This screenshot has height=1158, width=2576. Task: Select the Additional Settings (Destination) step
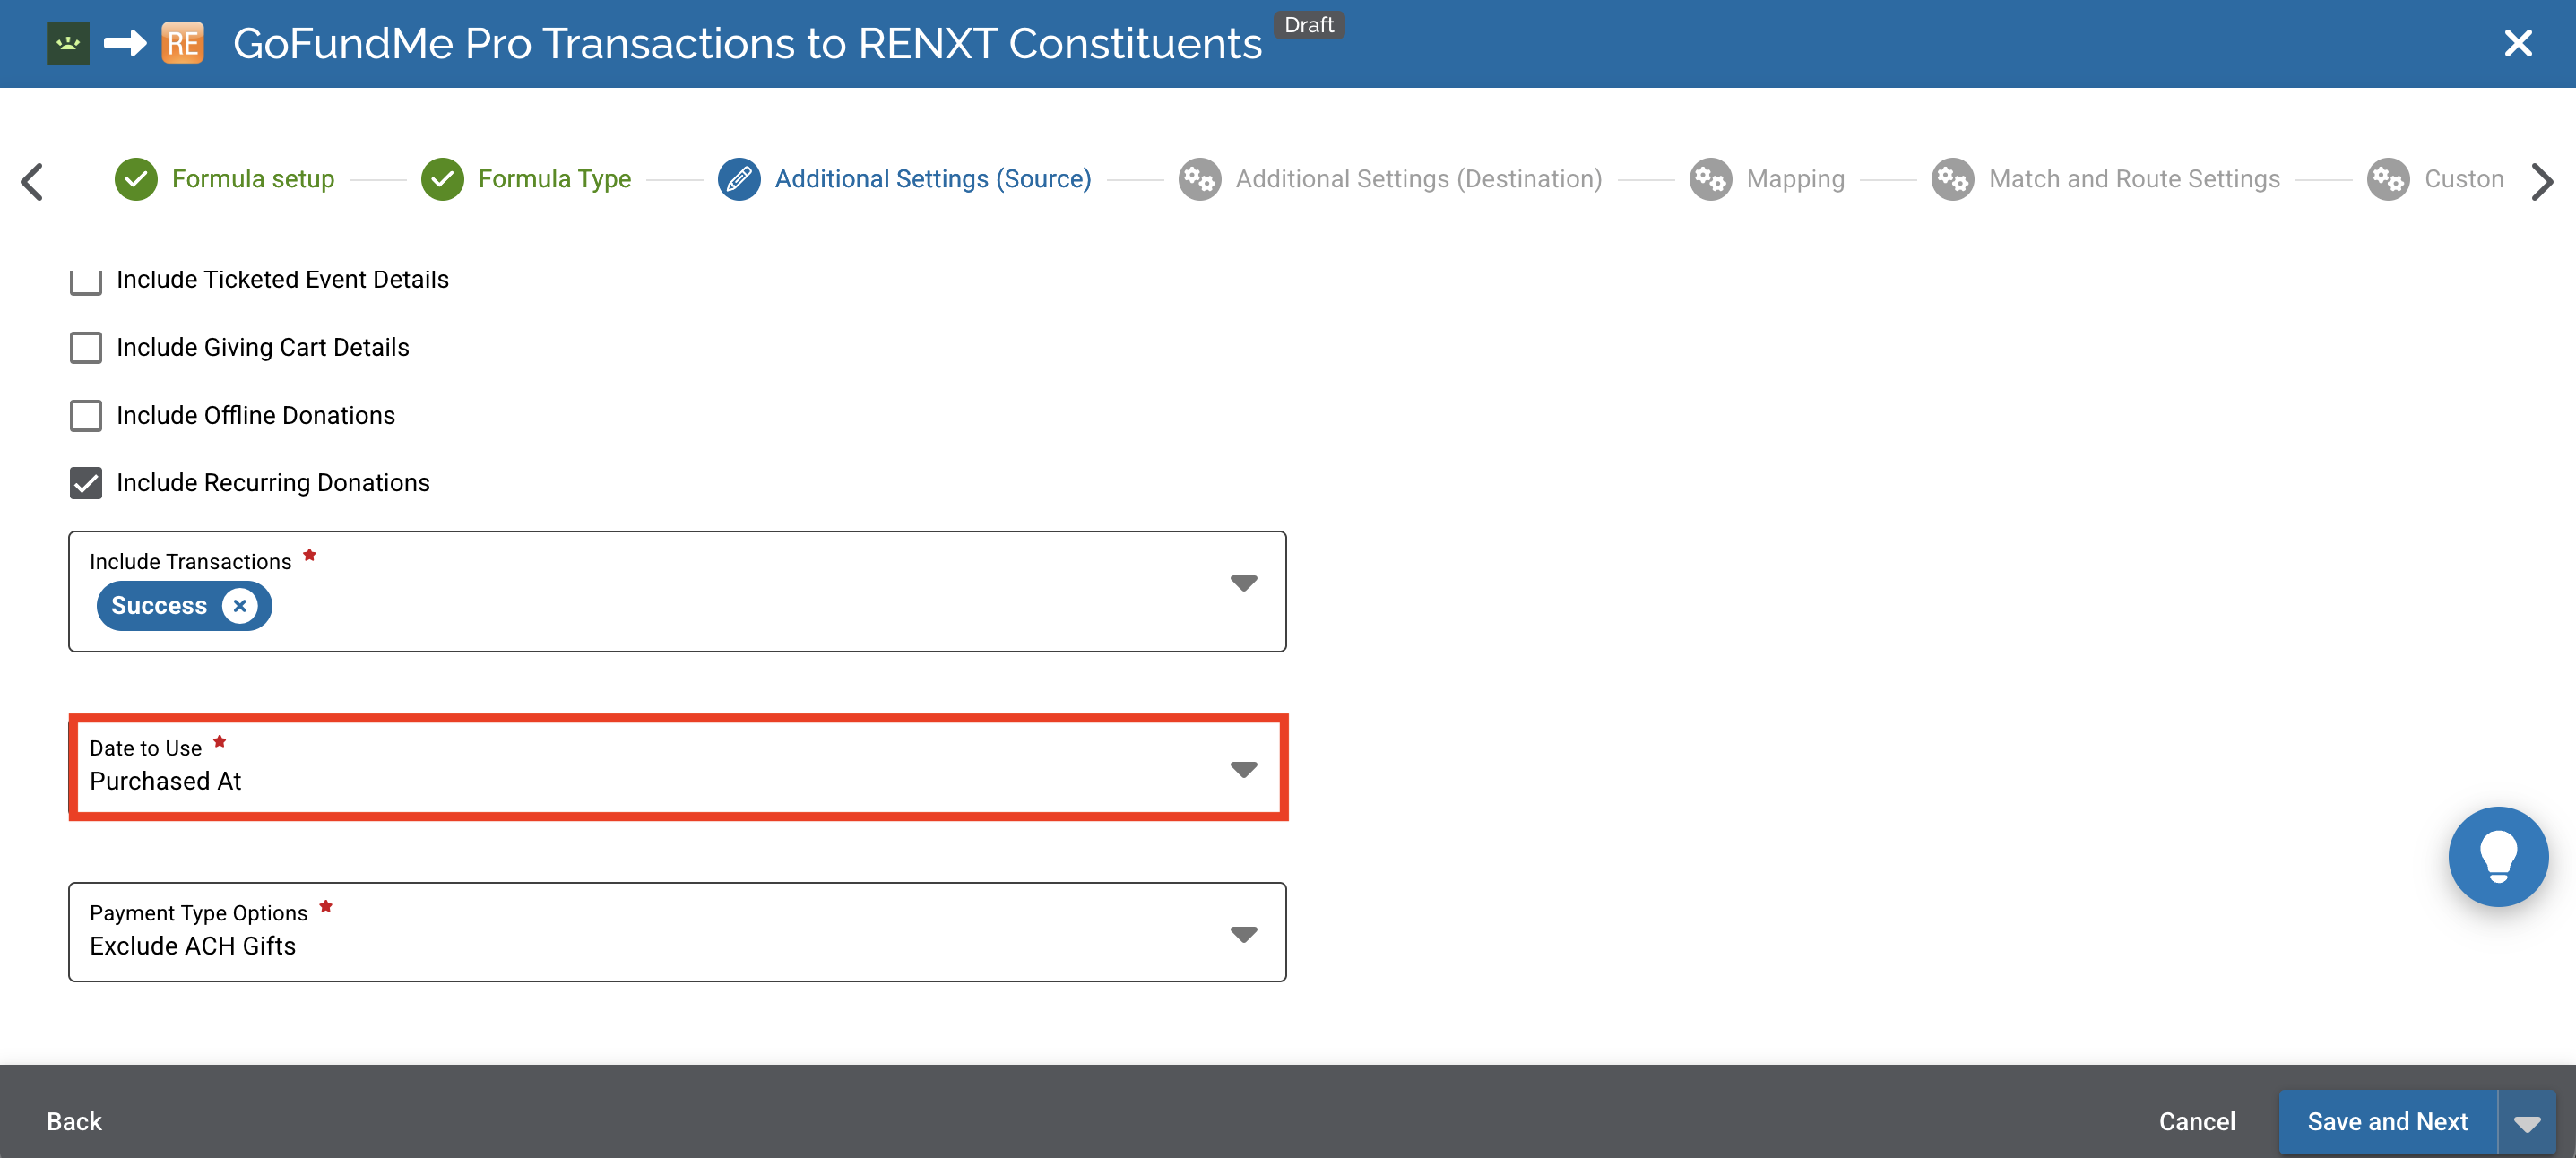(x=1419, y=179)
